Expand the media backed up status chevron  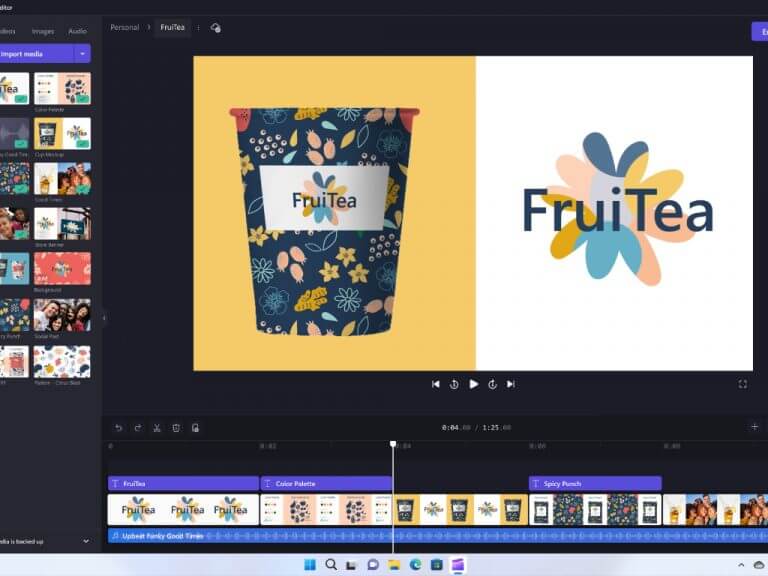click(x=86, y=541)
